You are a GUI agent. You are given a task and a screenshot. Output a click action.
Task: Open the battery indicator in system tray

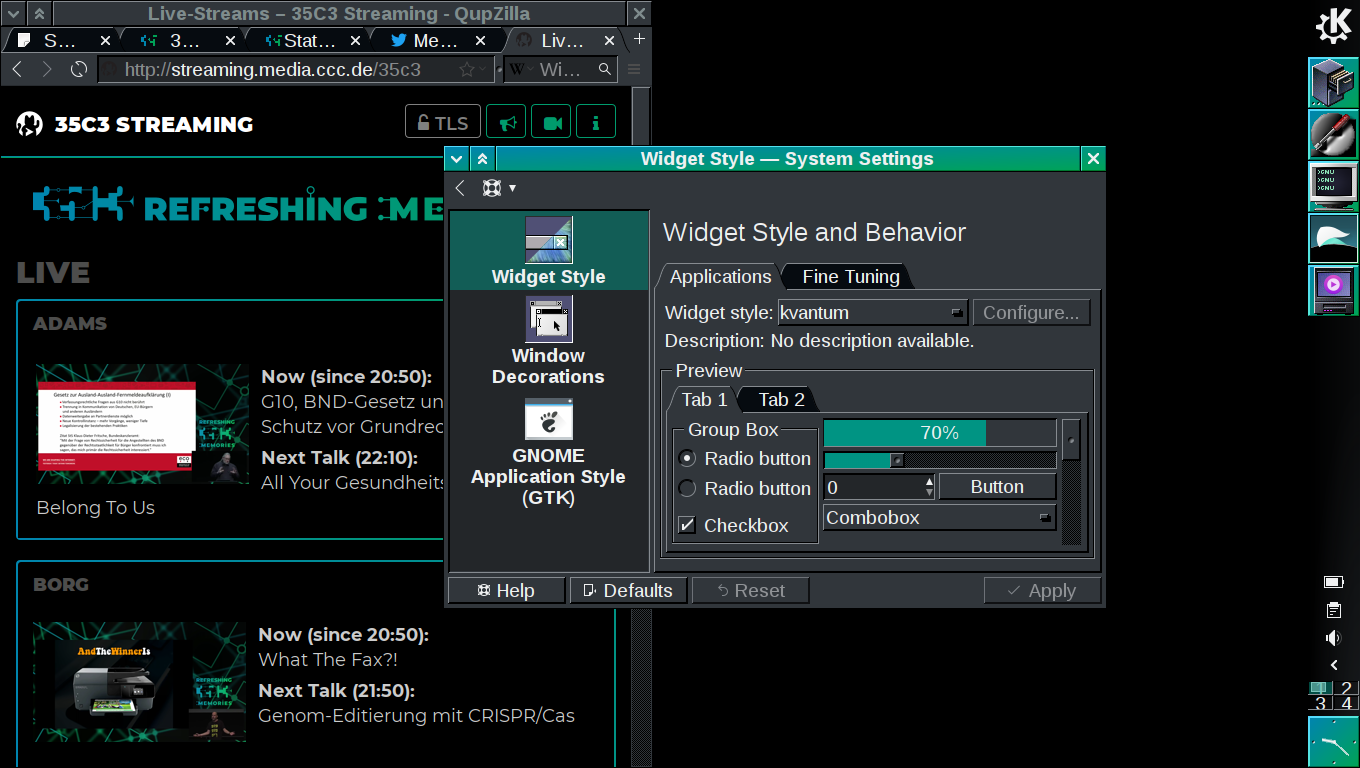pos(1334,582)
